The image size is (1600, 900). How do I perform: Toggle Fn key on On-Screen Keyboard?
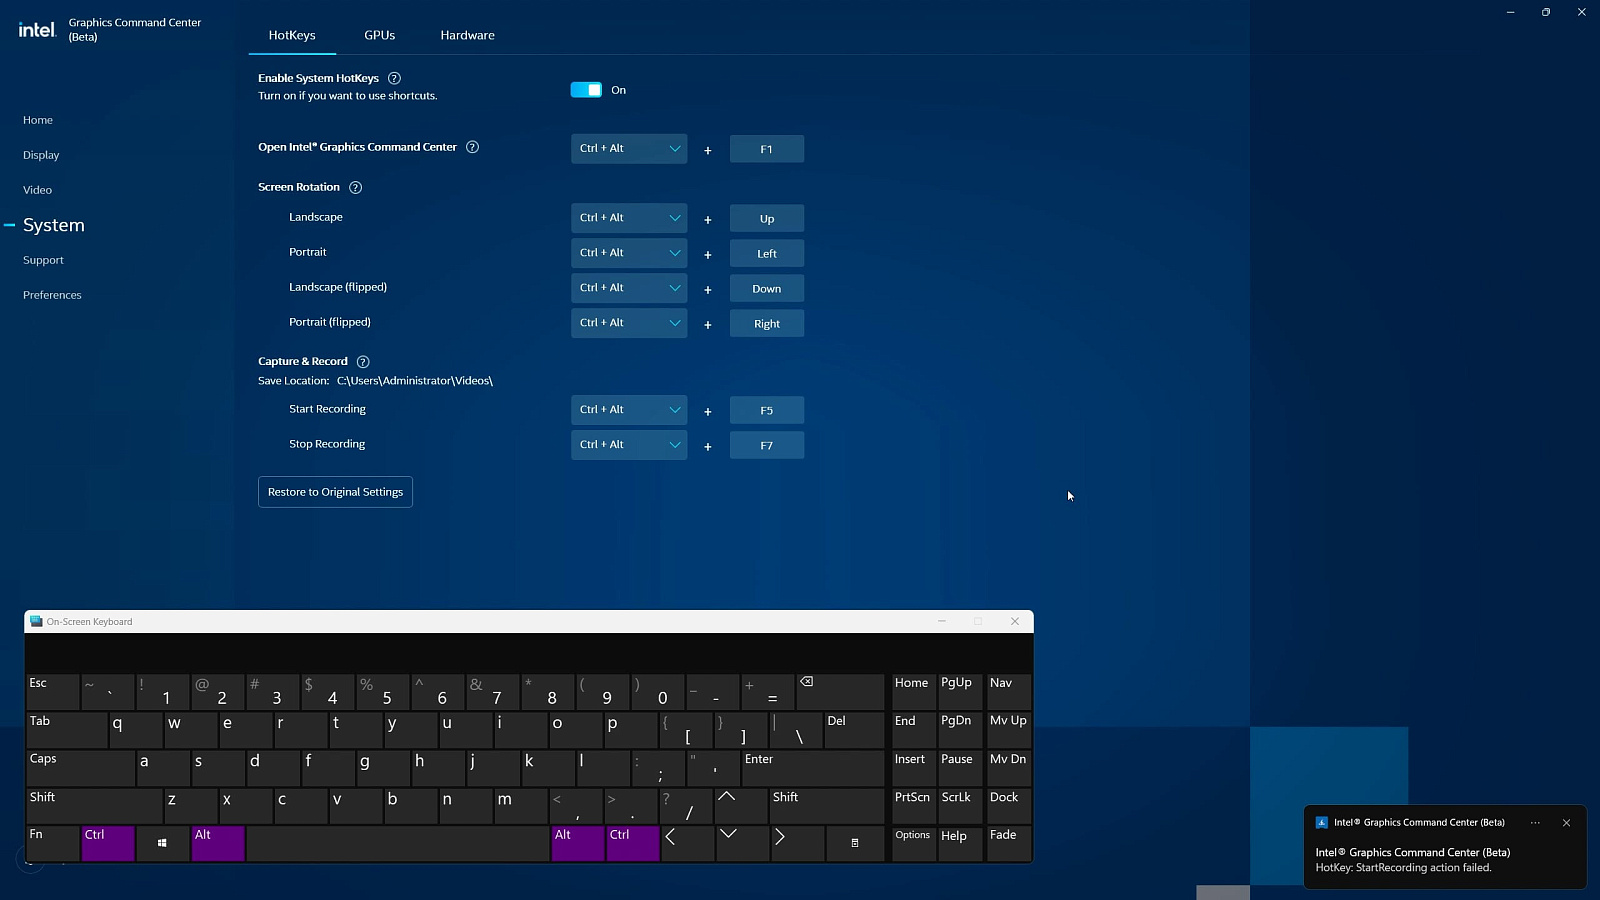coord(53,843)
